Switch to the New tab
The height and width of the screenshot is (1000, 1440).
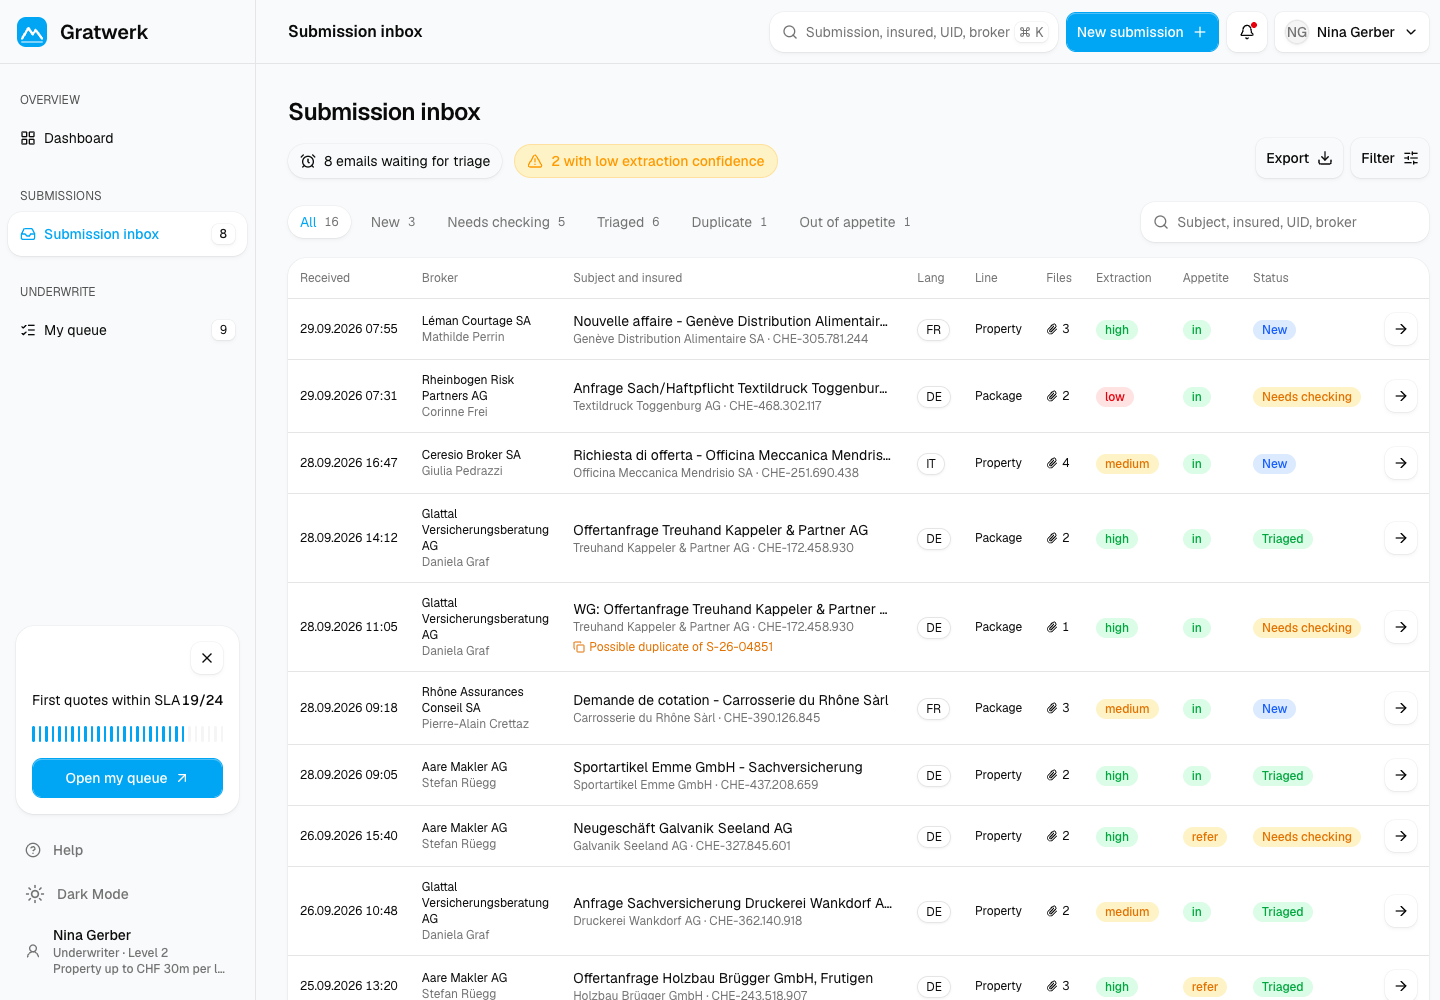coord(393,222)
